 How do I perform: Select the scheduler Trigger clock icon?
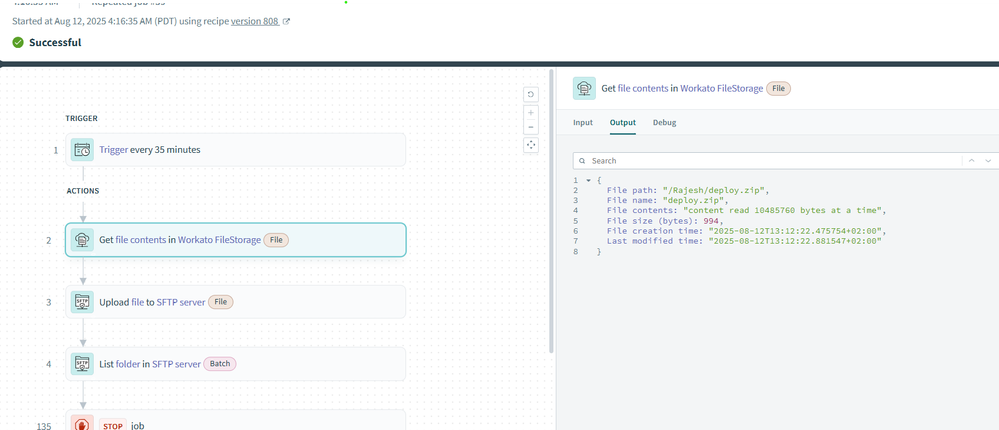[x=82, y=150]
